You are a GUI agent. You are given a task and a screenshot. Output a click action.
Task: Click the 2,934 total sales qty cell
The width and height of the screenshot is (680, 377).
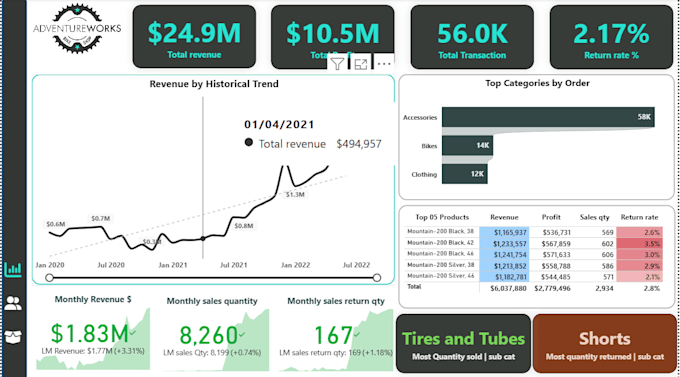point(604,288)
